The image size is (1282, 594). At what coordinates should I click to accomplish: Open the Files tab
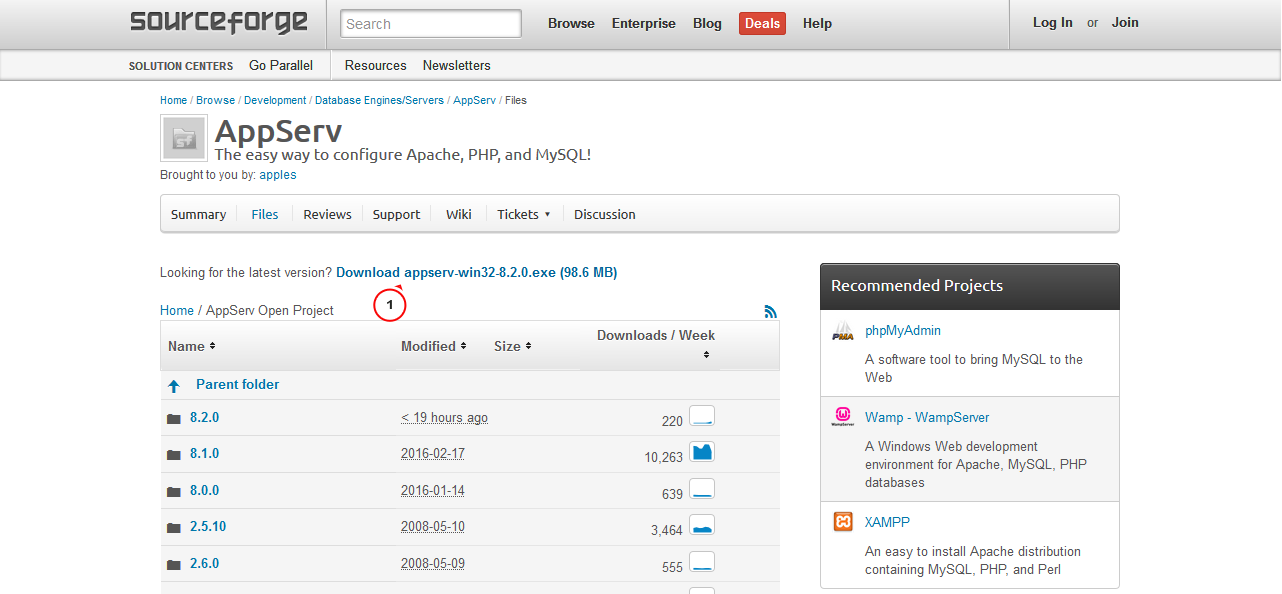pos(265,214)
